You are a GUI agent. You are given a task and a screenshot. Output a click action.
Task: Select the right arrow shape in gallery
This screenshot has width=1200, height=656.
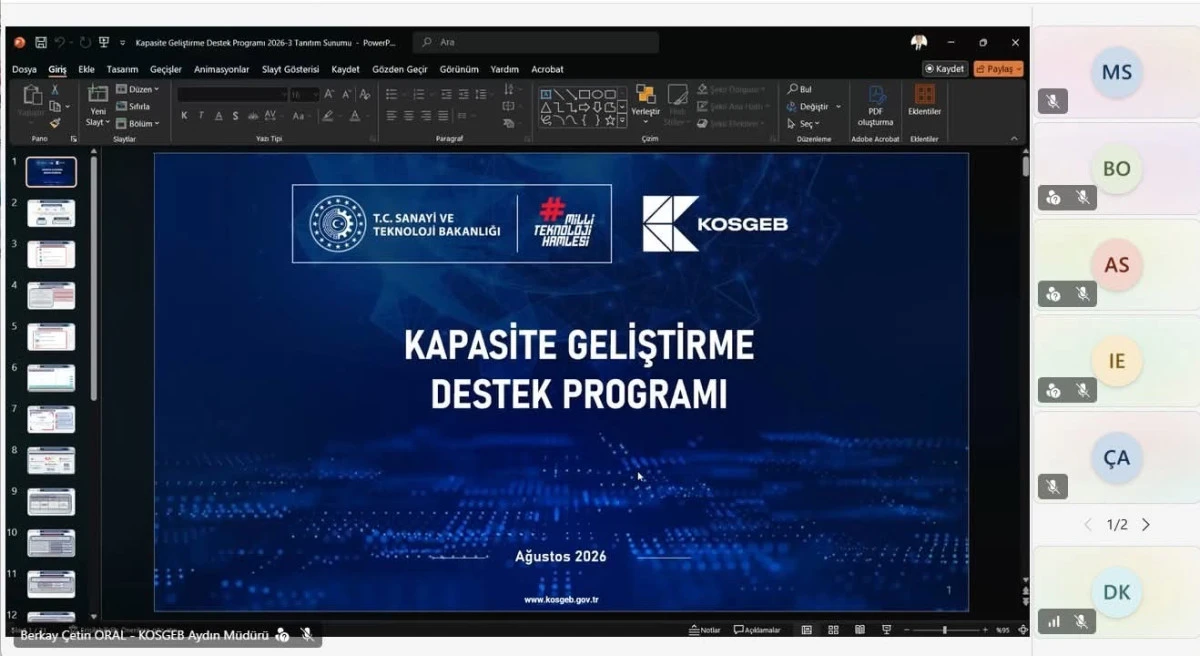[584, 107]
